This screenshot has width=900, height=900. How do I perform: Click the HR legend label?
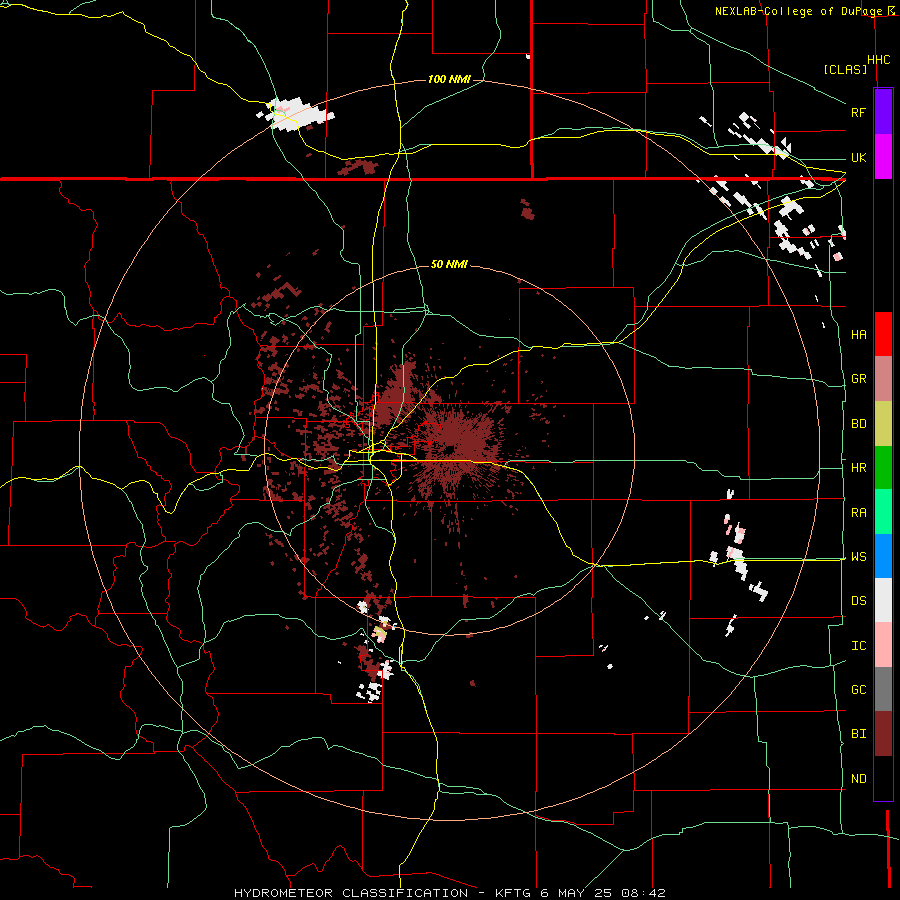[x=858, y=468]
